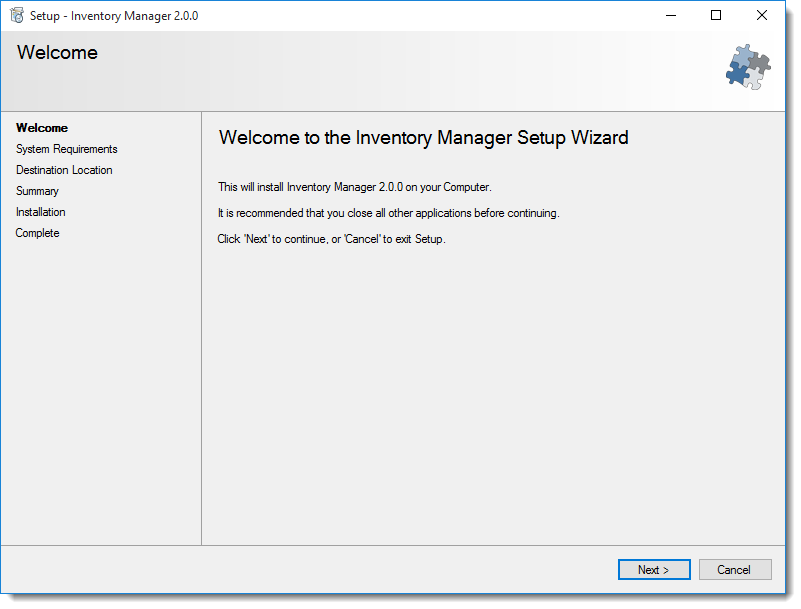
Task: Maximize the Setup window
Action: tap(716, 15)
